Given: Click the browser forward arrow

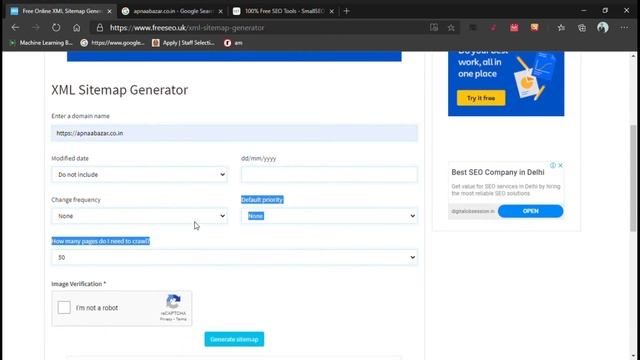Looking at the screenshot, I should click(36, 28).
